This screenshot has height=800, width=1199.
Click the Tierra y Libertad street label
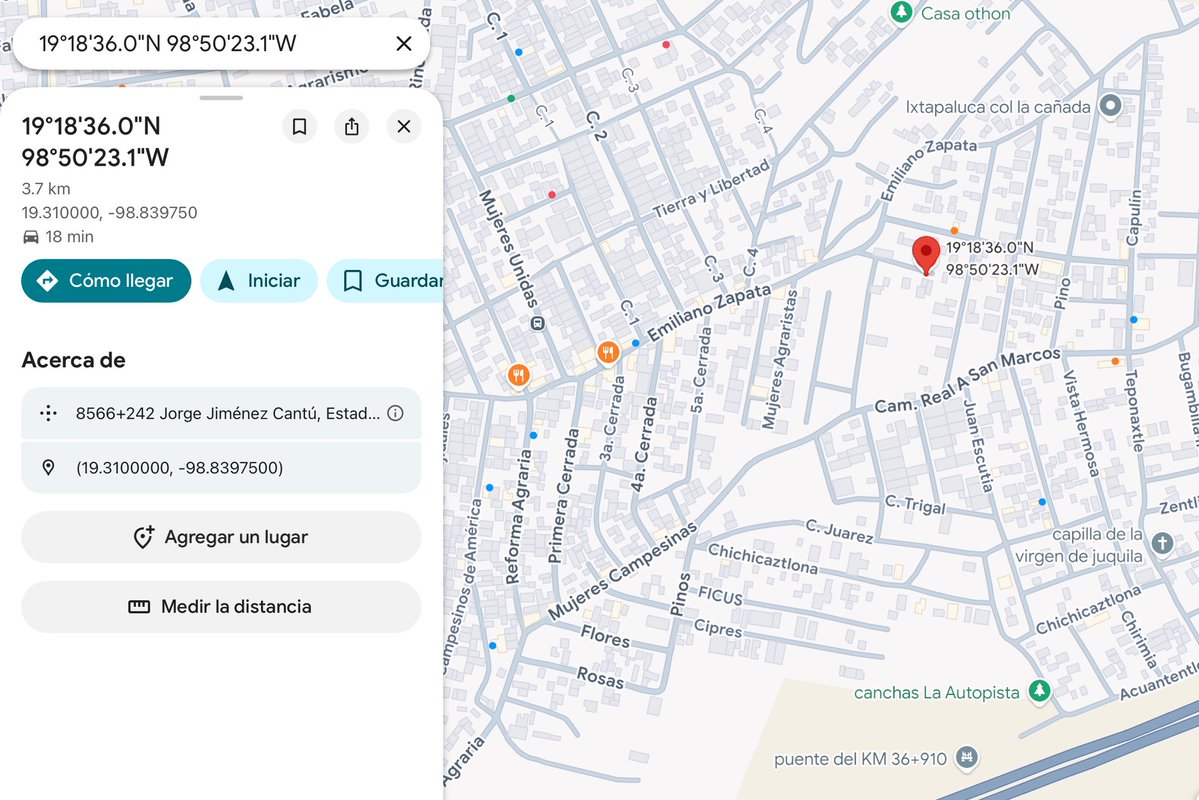(x=711, y=189)
